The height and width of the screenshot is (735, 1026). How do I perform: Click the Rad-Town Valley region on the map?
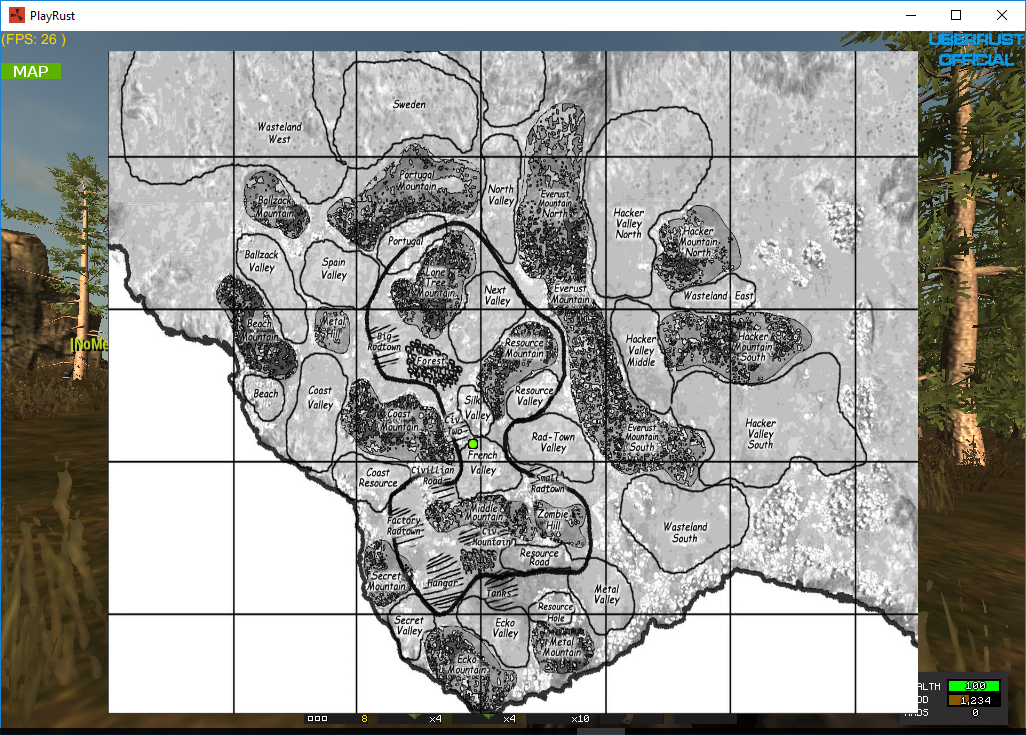[553, 442]
